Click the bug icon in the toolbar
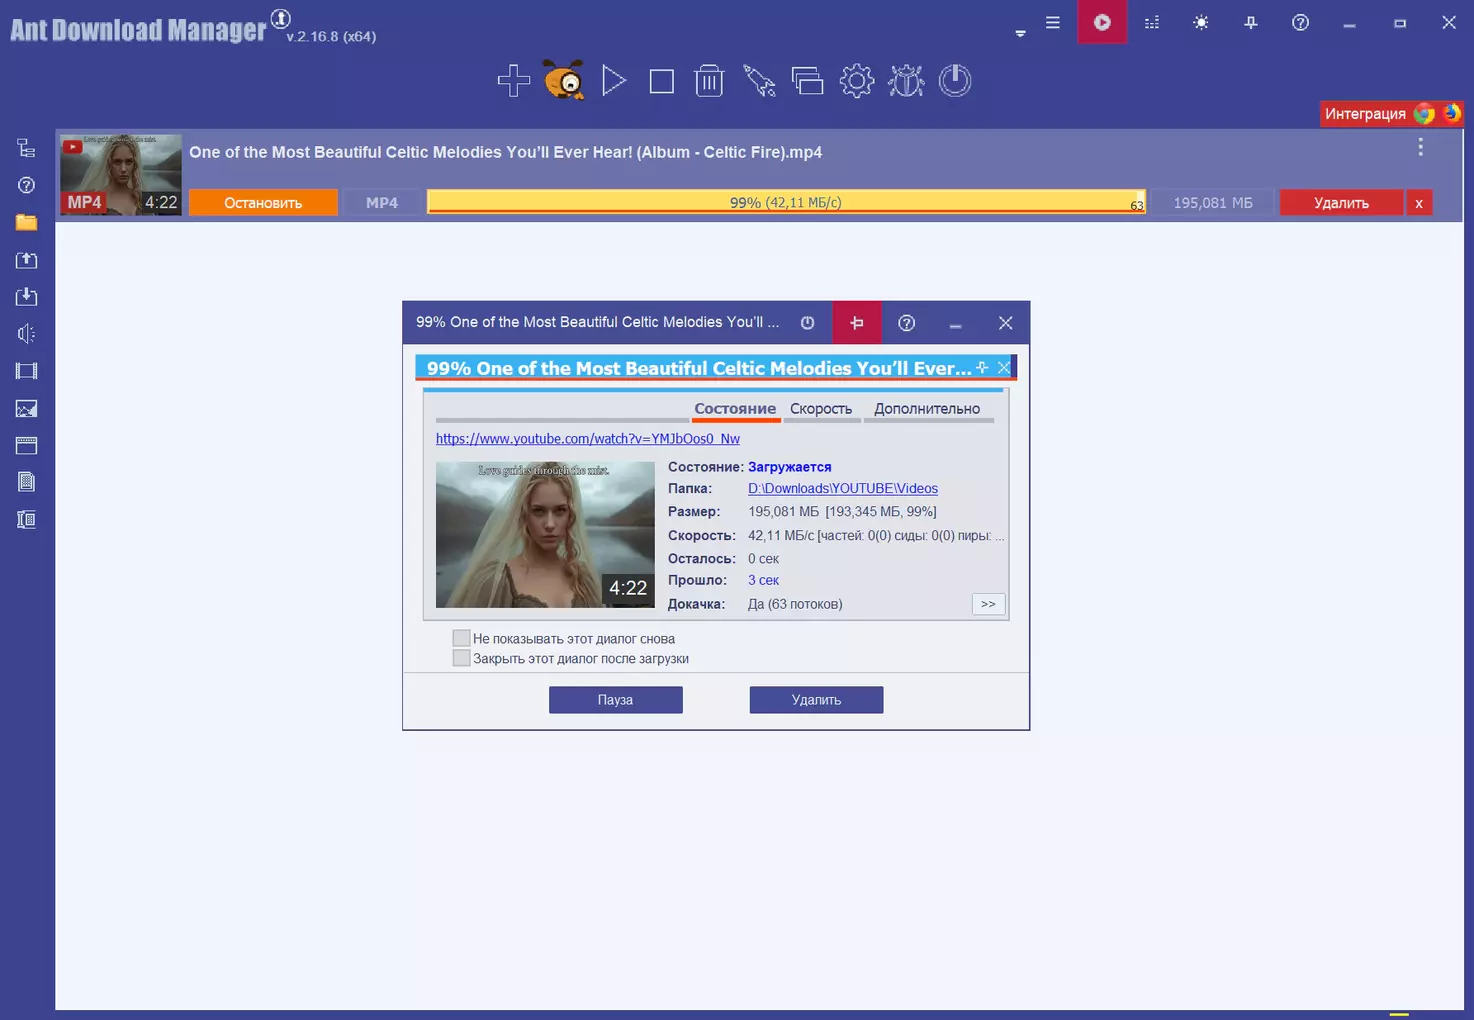 click(906, 81)
